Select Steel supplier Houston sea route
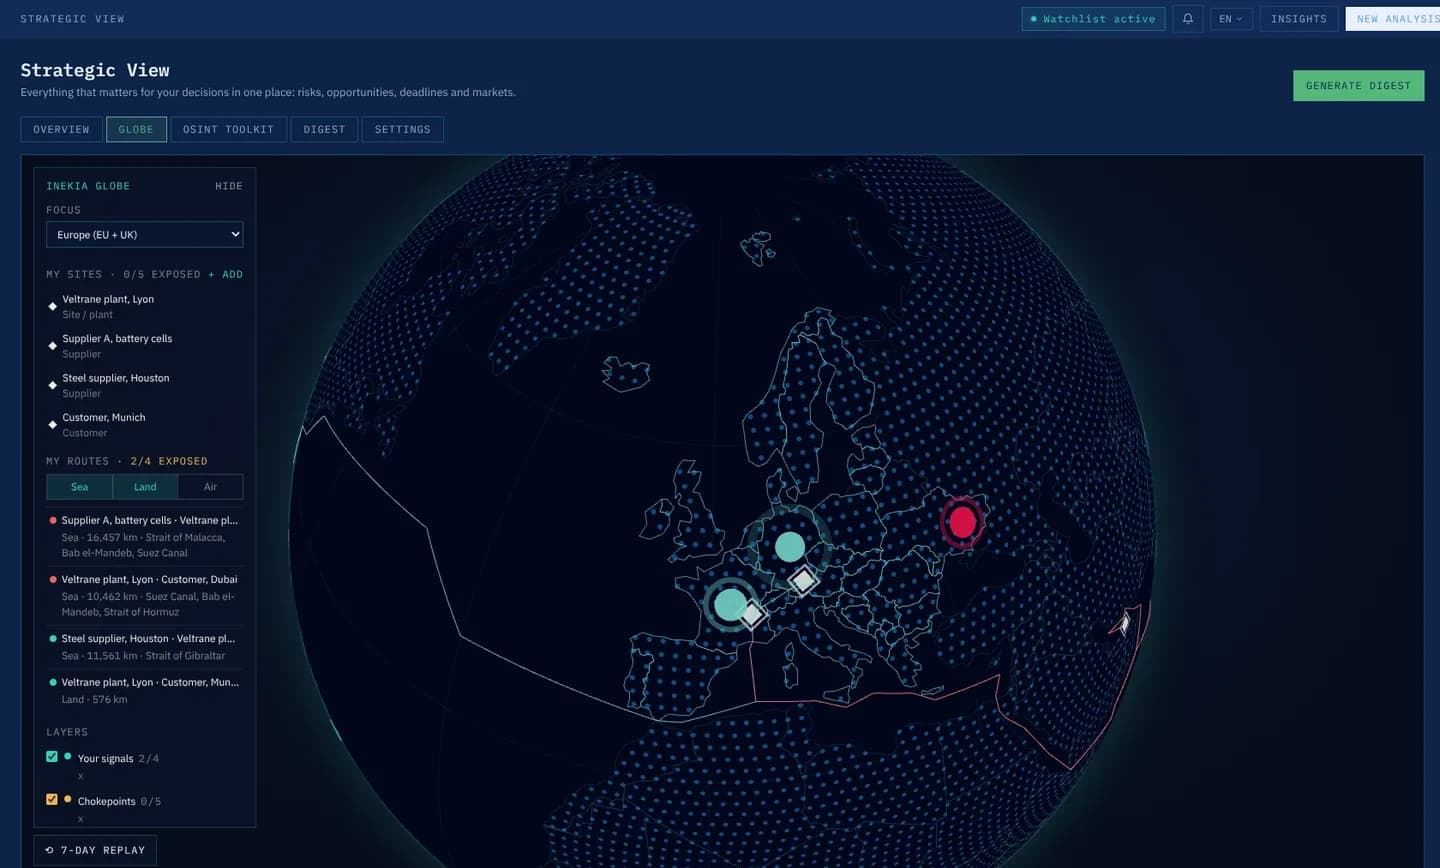1440x868 pixels. (x=144, y=647)
